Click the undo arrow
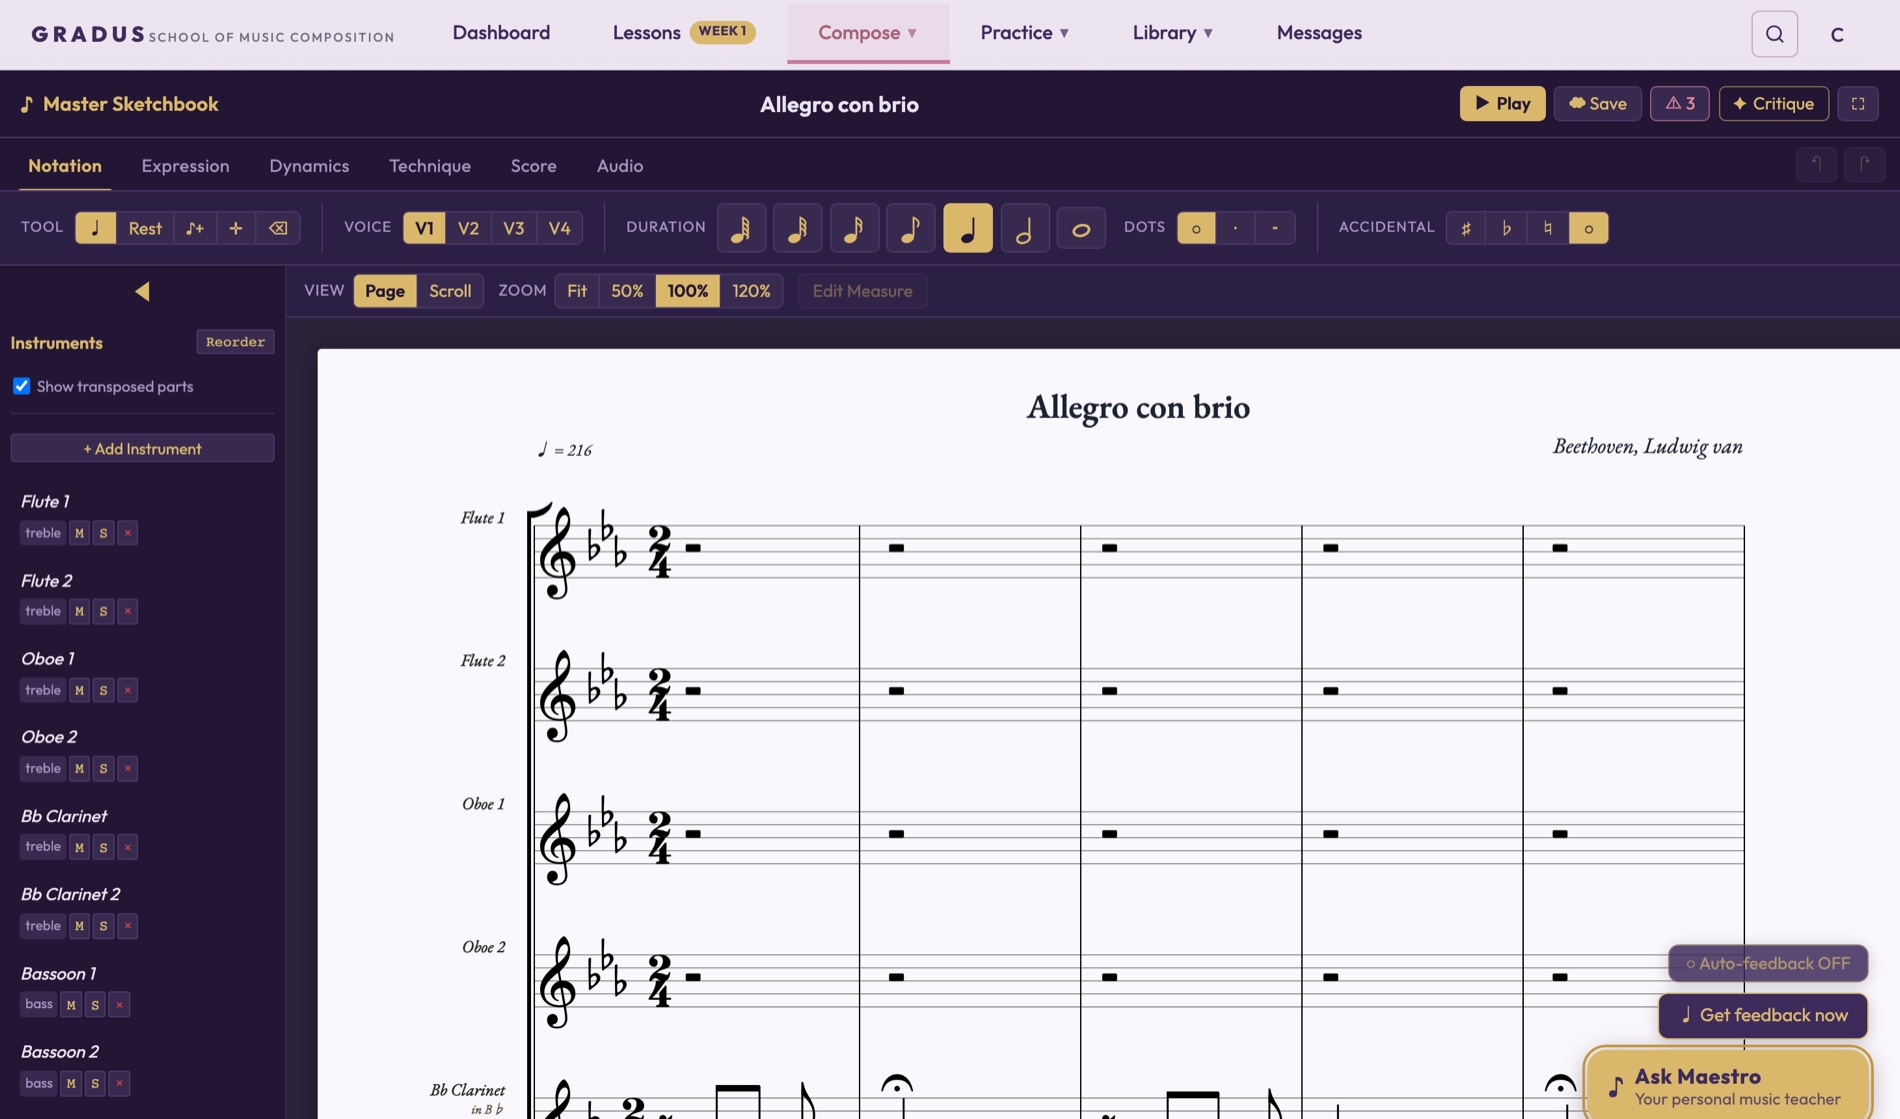The image size is (1900, 1119). 1816,164
